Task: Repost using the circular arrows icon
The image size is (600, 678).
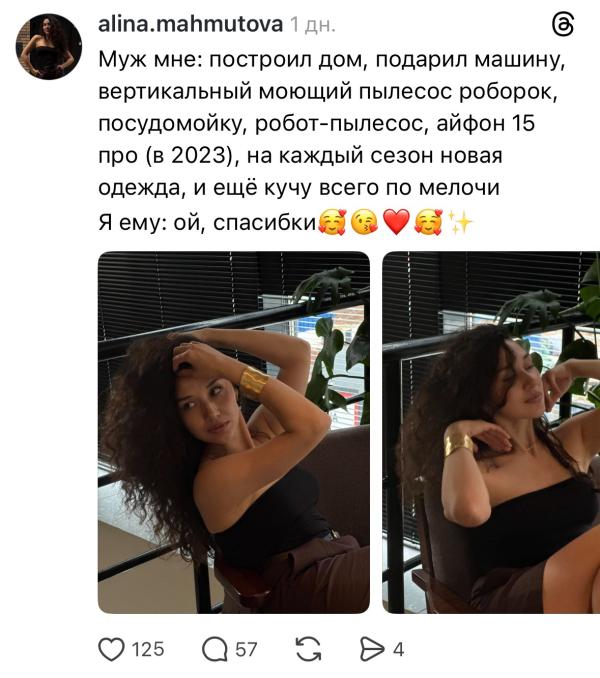Action: pyautogui.click(x=308, y=649)
